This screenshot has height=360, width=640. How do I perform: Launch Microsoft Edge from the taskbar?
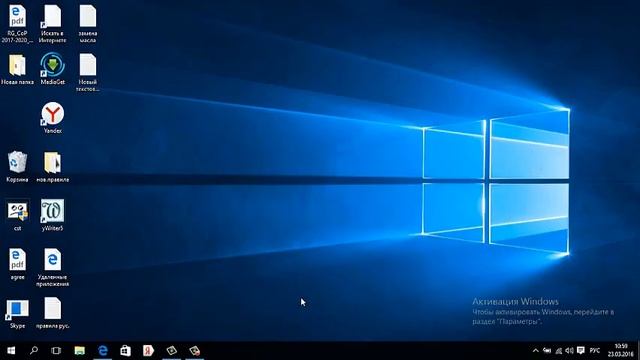(x=102, y=351)
